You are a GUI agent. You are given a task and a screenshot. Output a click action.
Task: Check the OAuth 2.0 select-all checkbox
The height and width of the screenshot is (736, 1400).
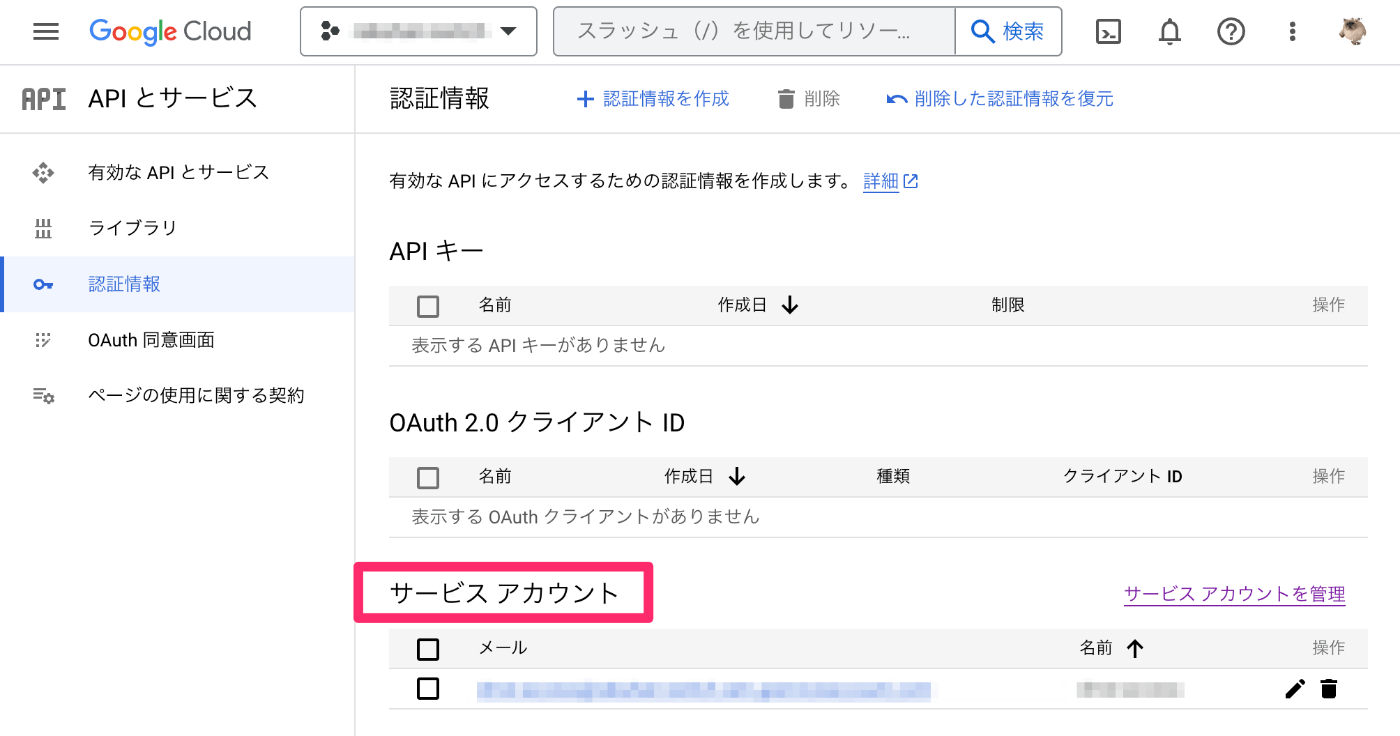pyautogui.click(x=428, y=478)
